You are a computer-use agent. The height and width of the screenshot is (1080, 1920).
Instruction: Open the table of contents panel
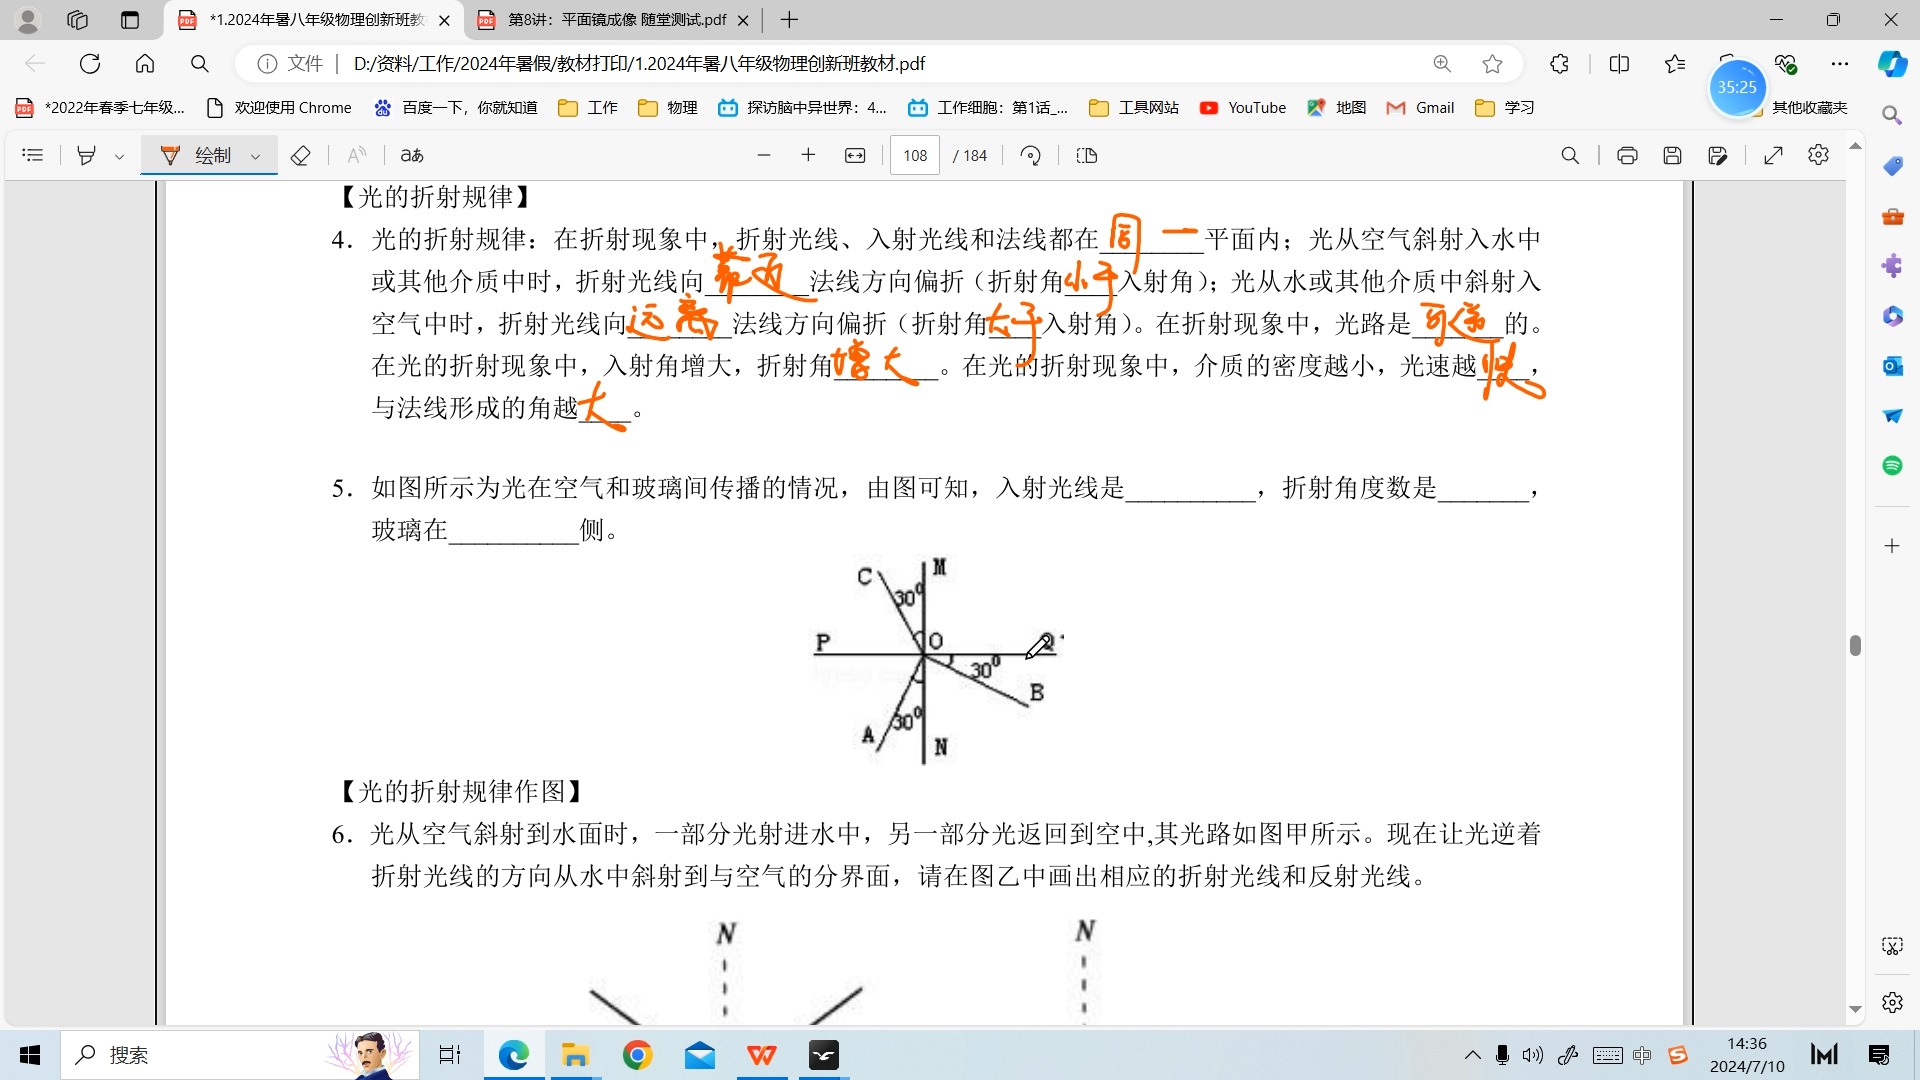point(33,155)
